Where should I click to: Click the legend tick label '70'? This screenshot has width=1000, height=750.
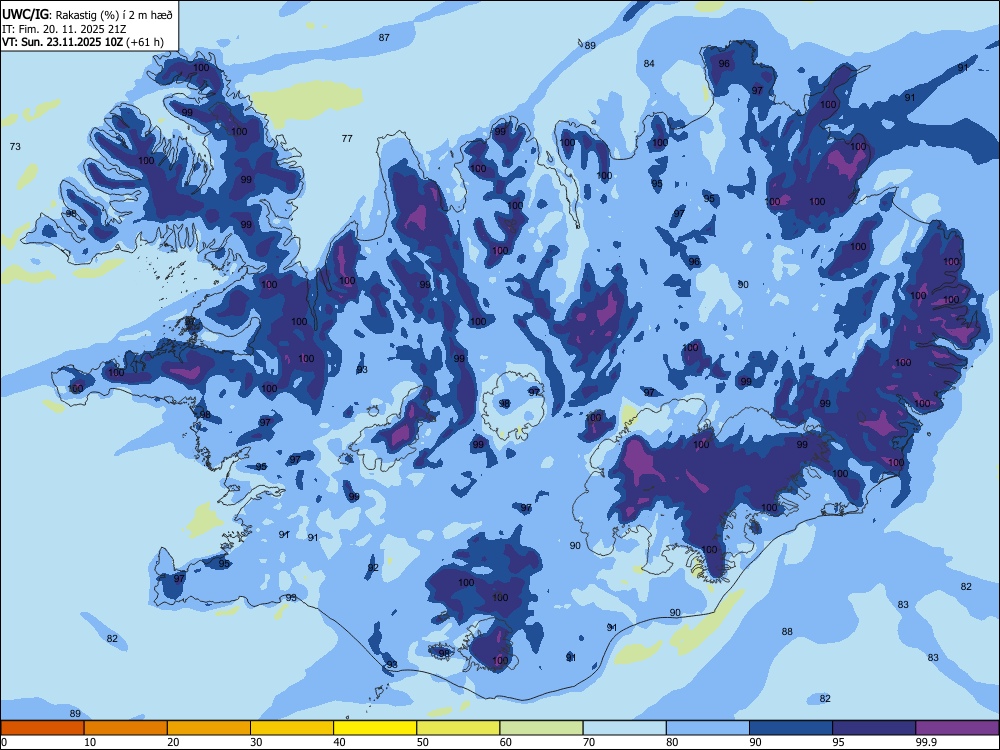tap(589, 742)
